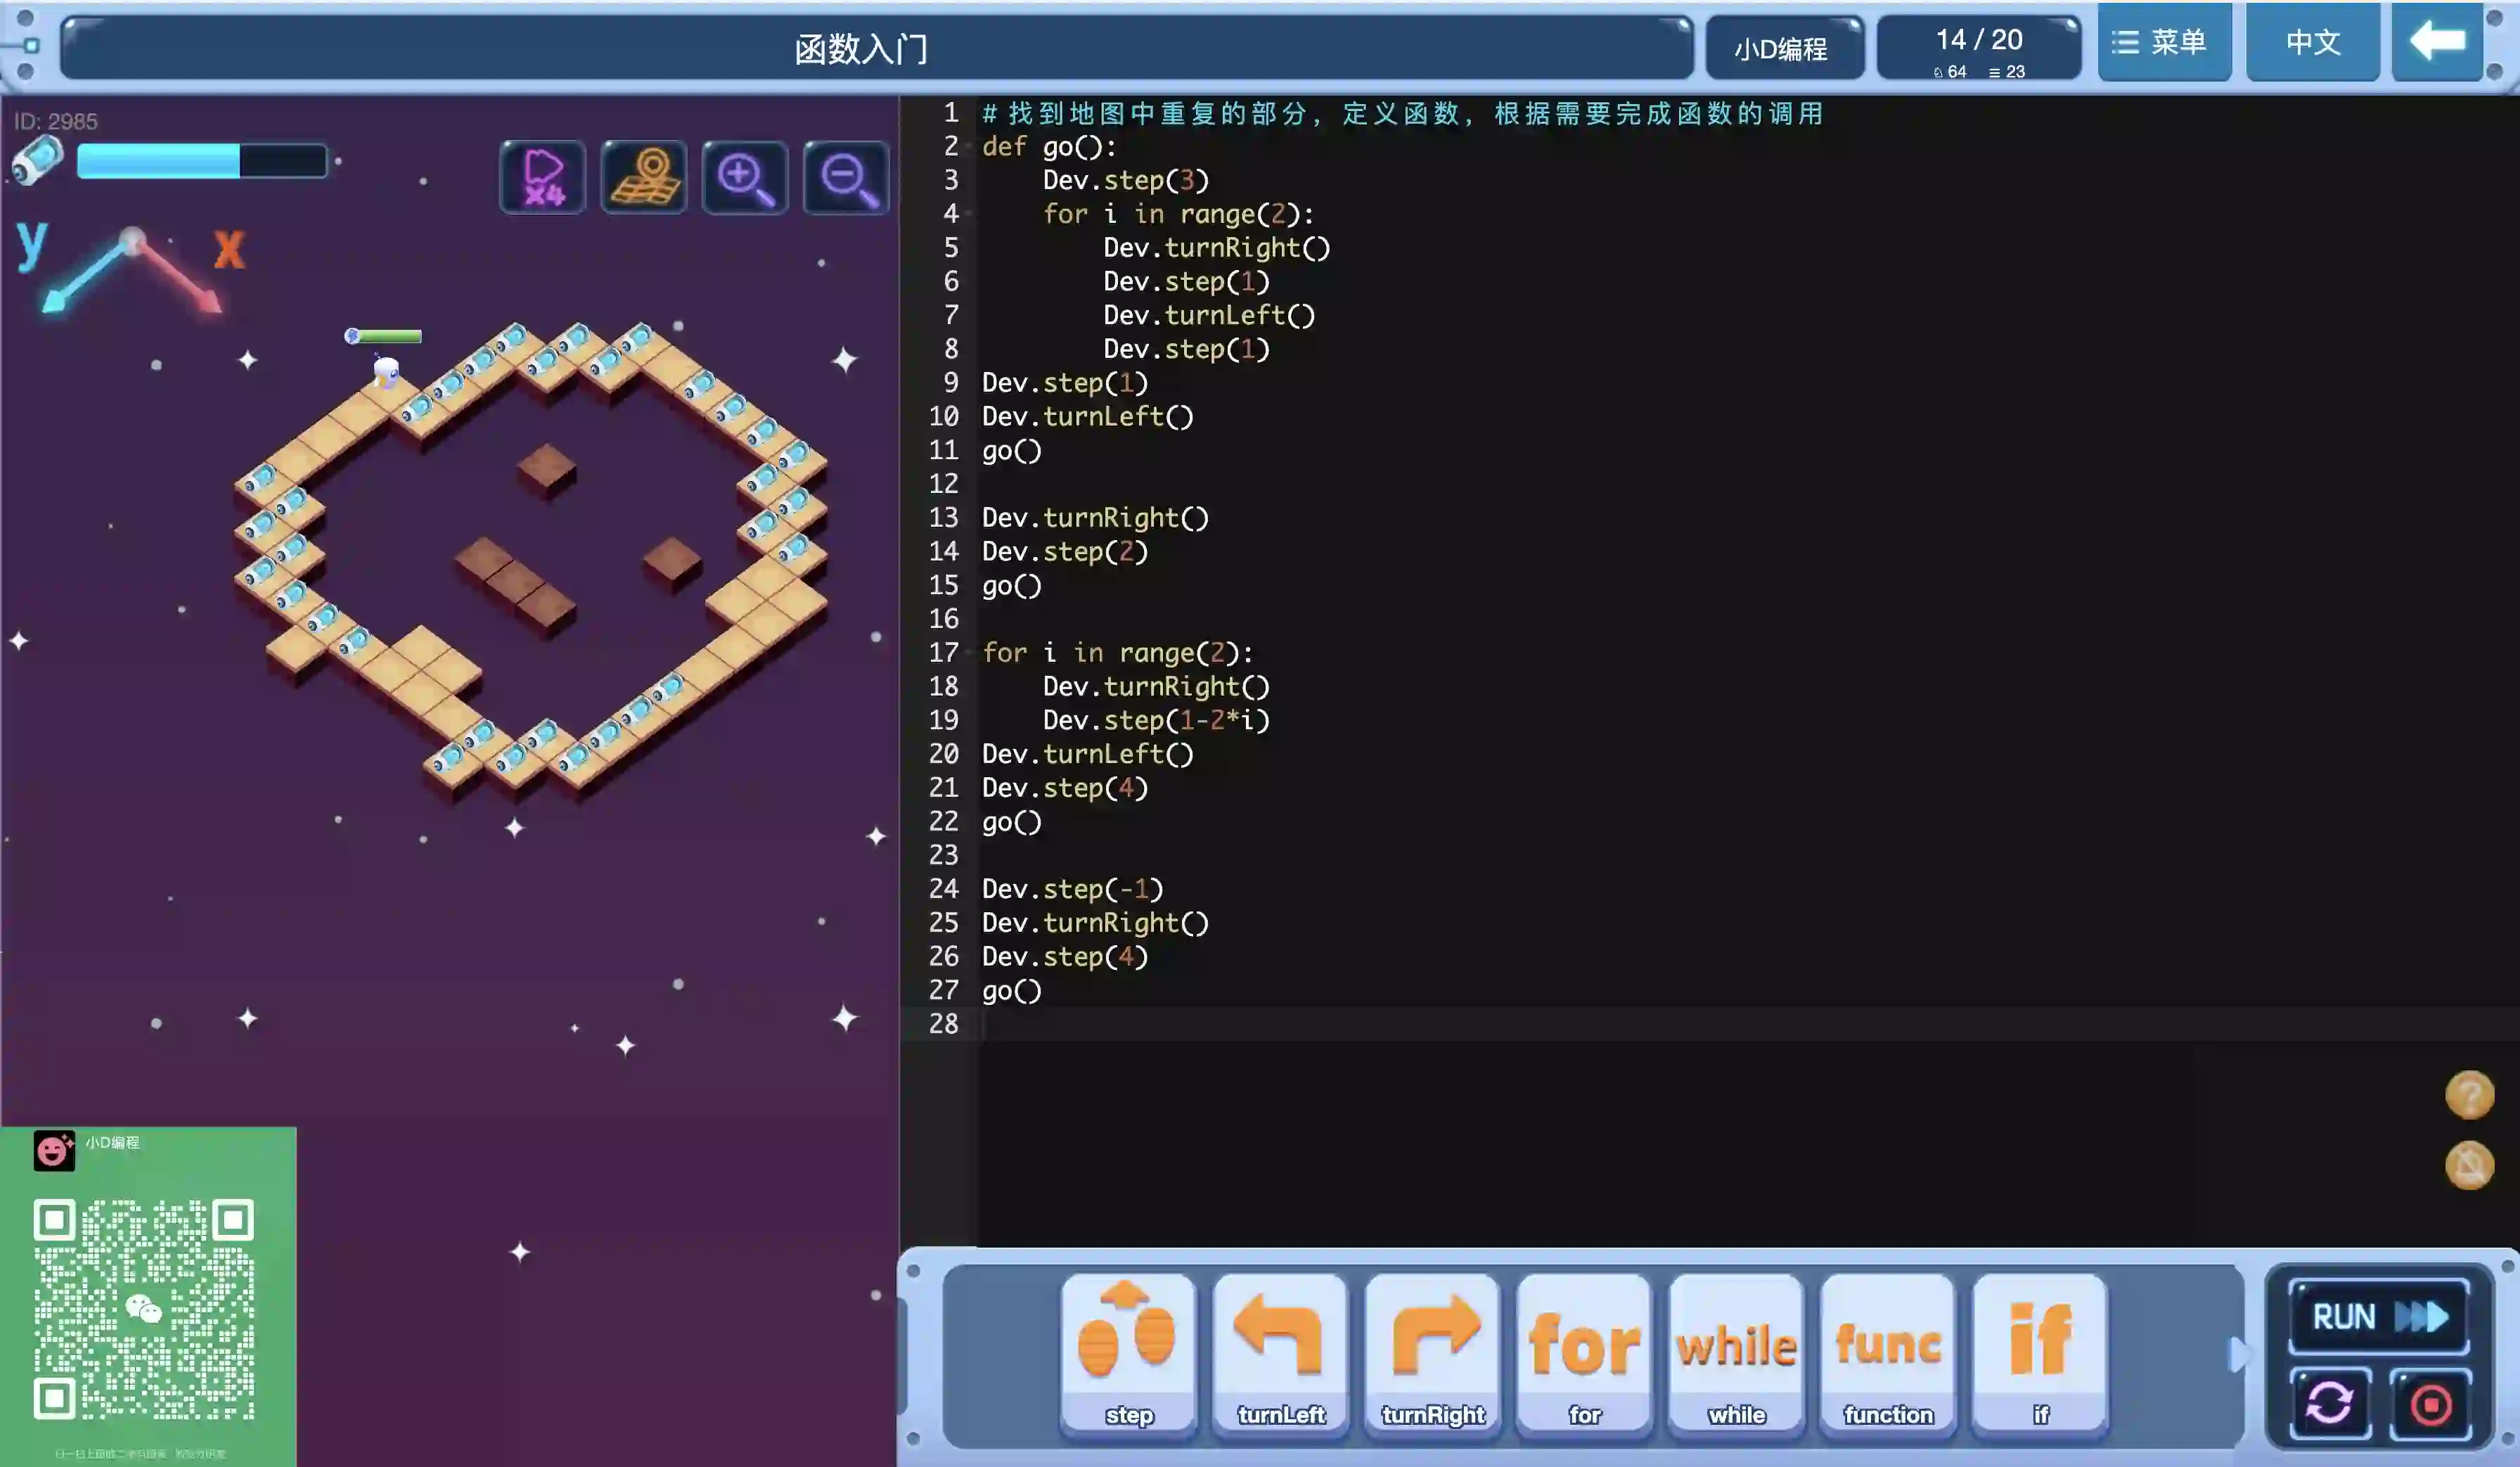2520x1467 pixels.
Task: Switch language with 中文 button
Action: [x=2312, y=42]
